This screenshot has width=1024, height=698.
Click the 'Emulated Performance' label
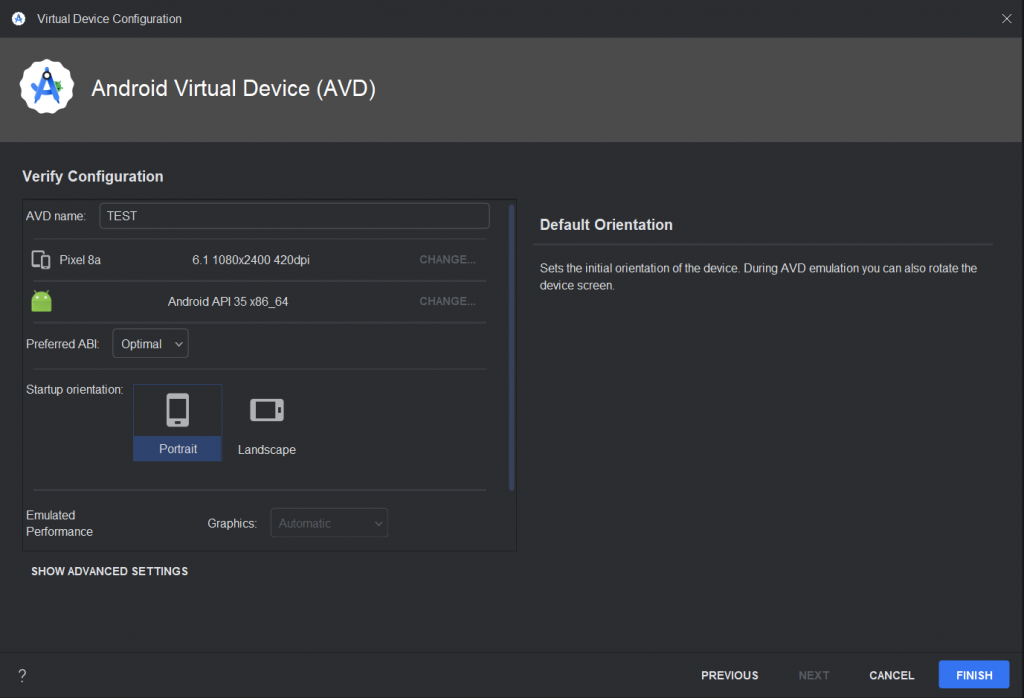click(x=59, y=523)
